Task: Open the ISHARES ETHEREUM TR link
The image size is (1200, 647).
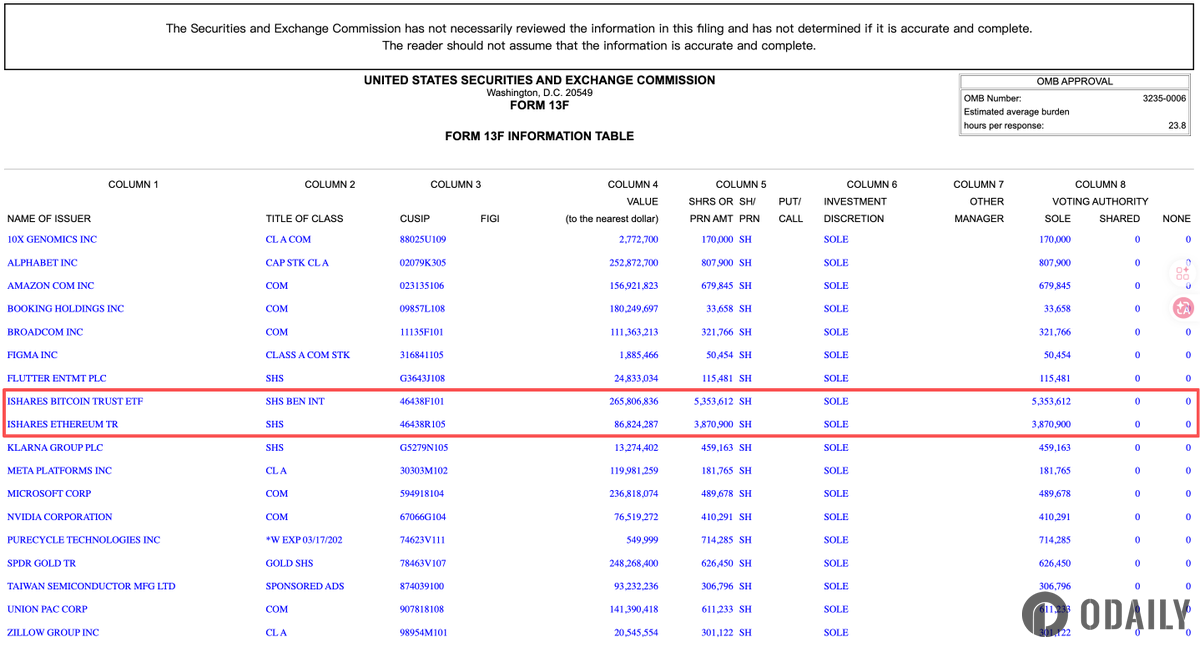Action: point(60,424)
